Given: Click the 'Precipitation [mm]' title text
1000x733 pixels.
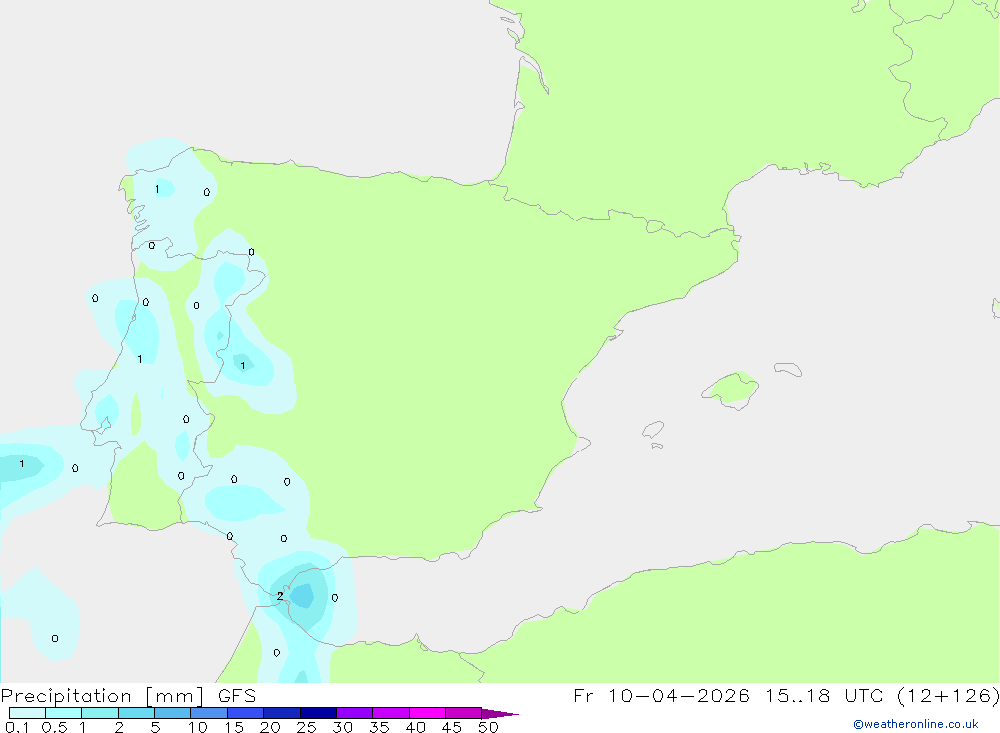Looking at the screenshot, I should tap(102, 696).
